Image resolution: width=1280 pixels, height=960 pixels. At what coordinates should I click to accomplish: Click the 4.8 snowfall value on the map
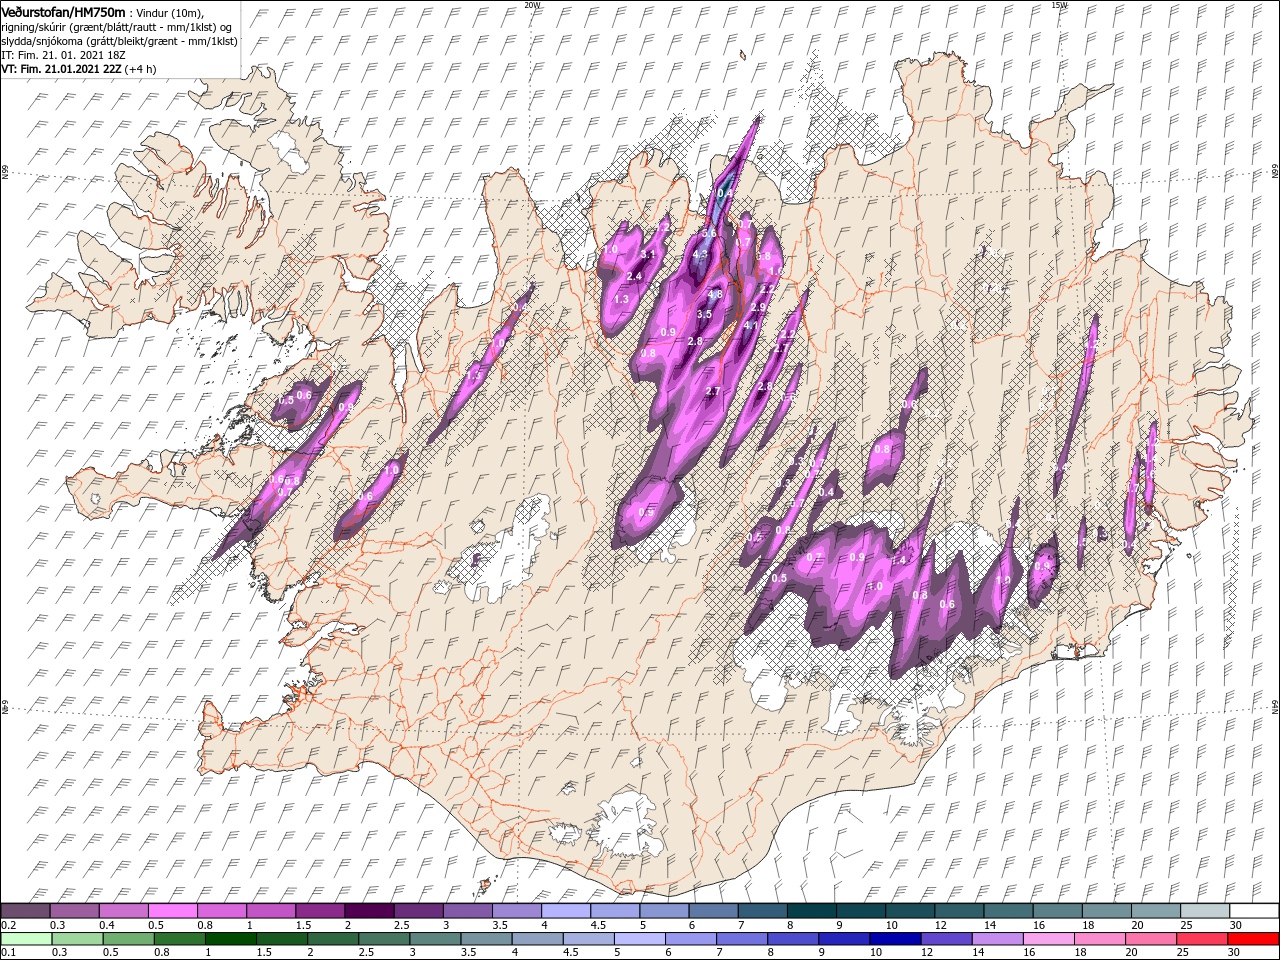(715, 294)
